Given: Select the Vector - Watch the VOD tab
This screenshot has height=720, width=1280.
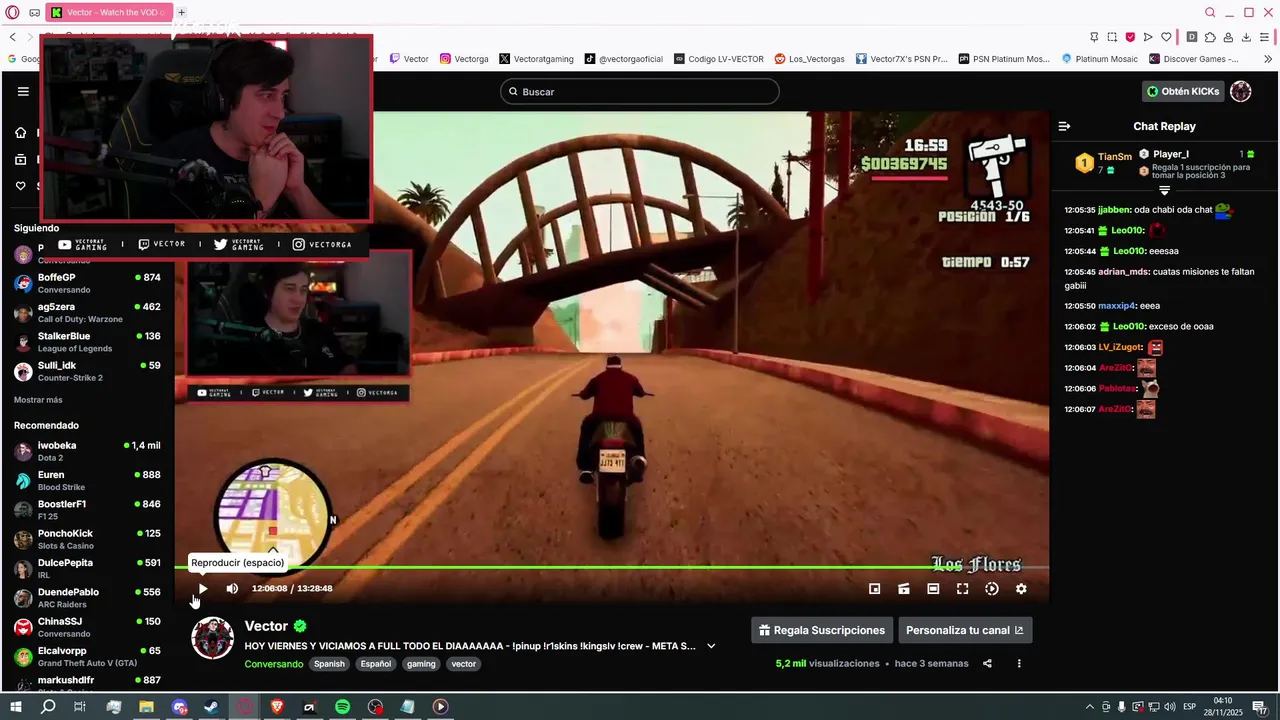Looking at the screenshot, I should tap(108, 13).
